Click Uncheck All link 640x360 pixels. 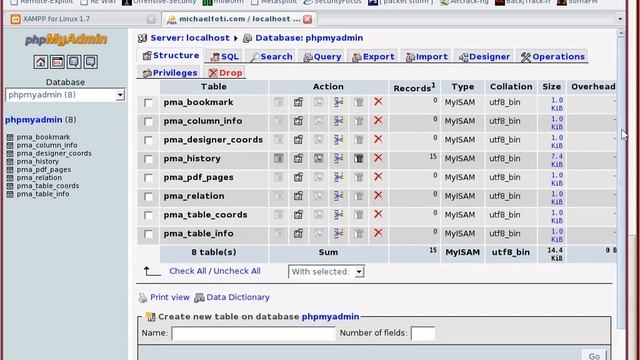click(x=237, y=271)
